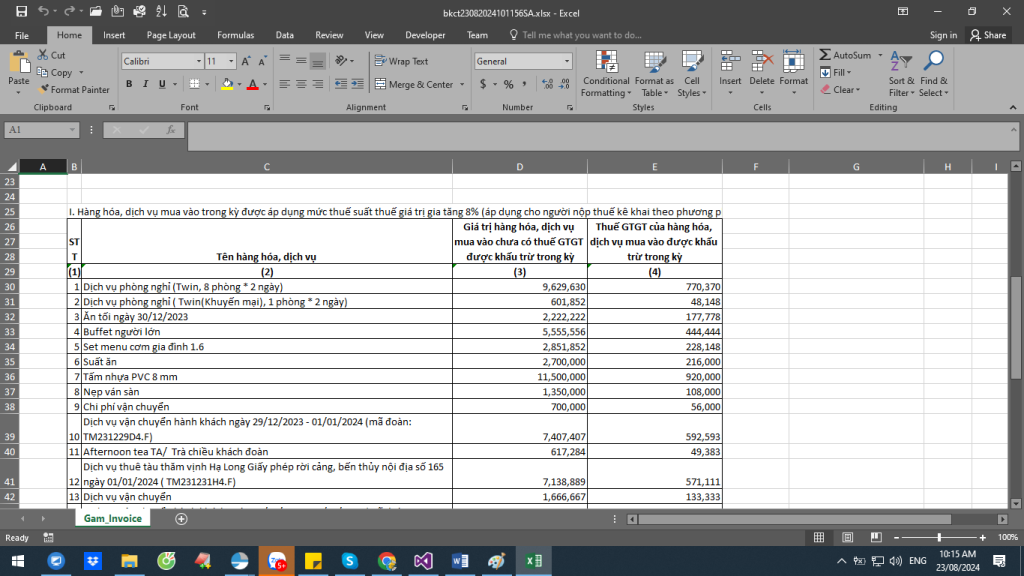The width and height of the screenshot is (1024, 576).
Task: Expand the borders dropdown arrow
Action: [x=207, y=84]
